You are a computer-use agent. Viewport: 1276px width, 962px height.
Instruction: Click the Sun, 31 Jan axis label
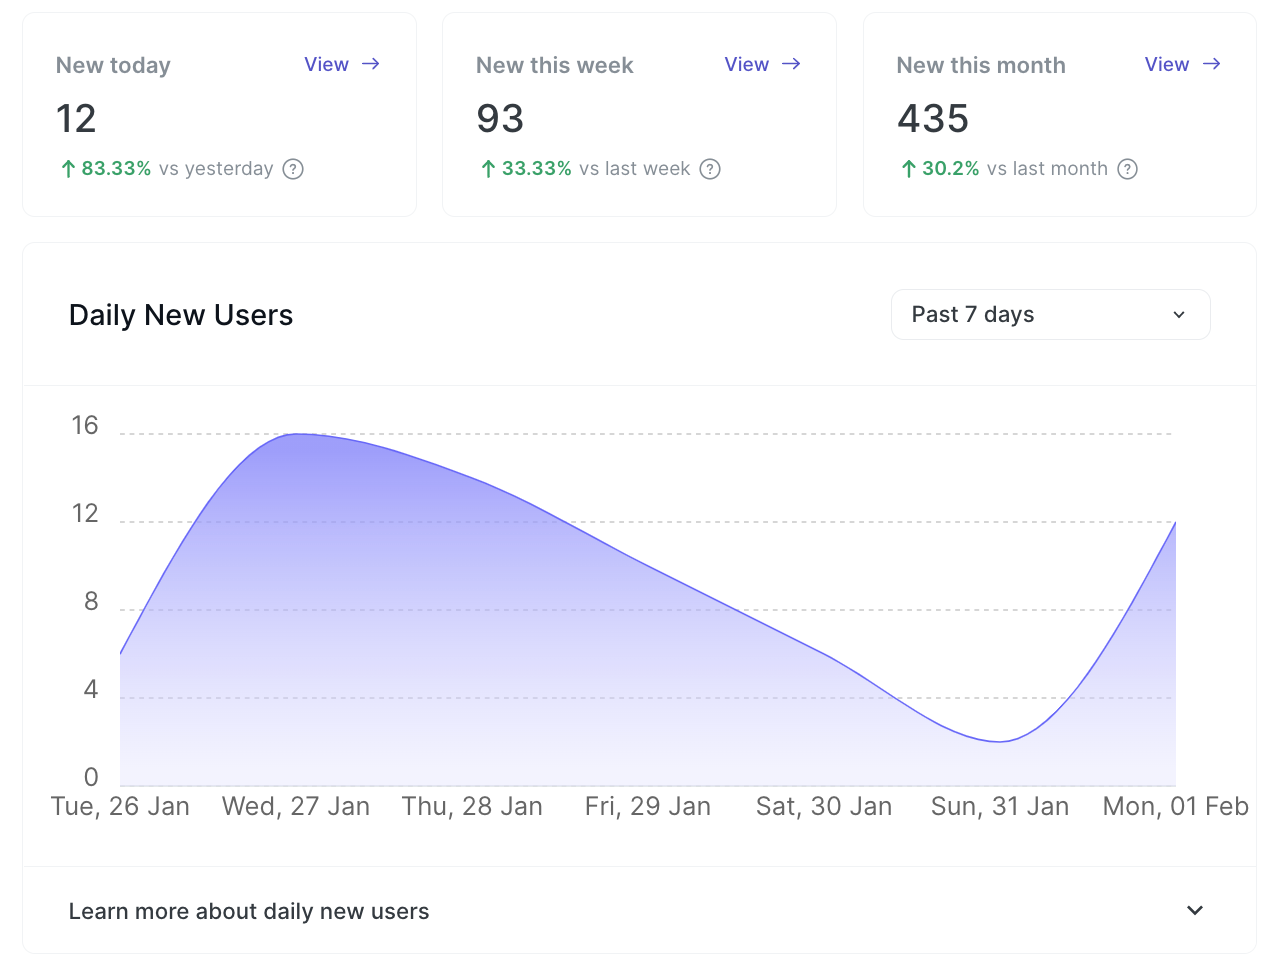(x=1000, y=806)
